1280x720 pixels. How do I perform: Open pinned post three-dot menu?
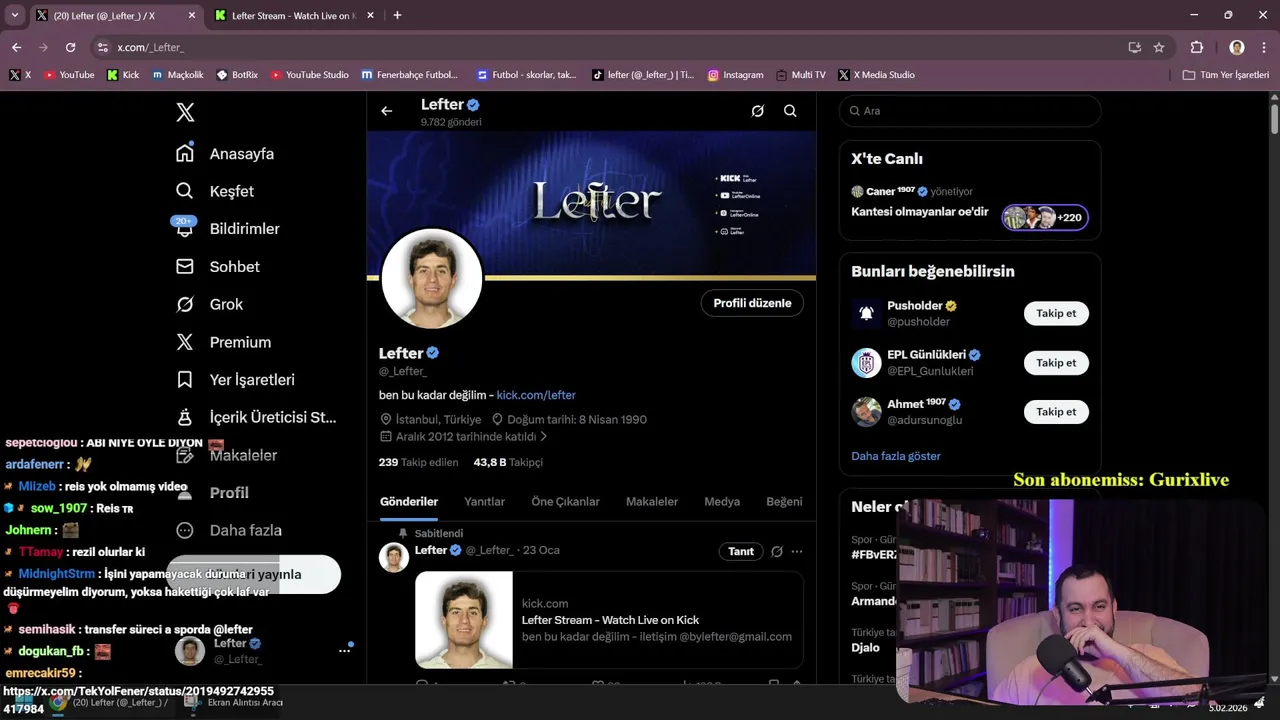coord(797,551)
